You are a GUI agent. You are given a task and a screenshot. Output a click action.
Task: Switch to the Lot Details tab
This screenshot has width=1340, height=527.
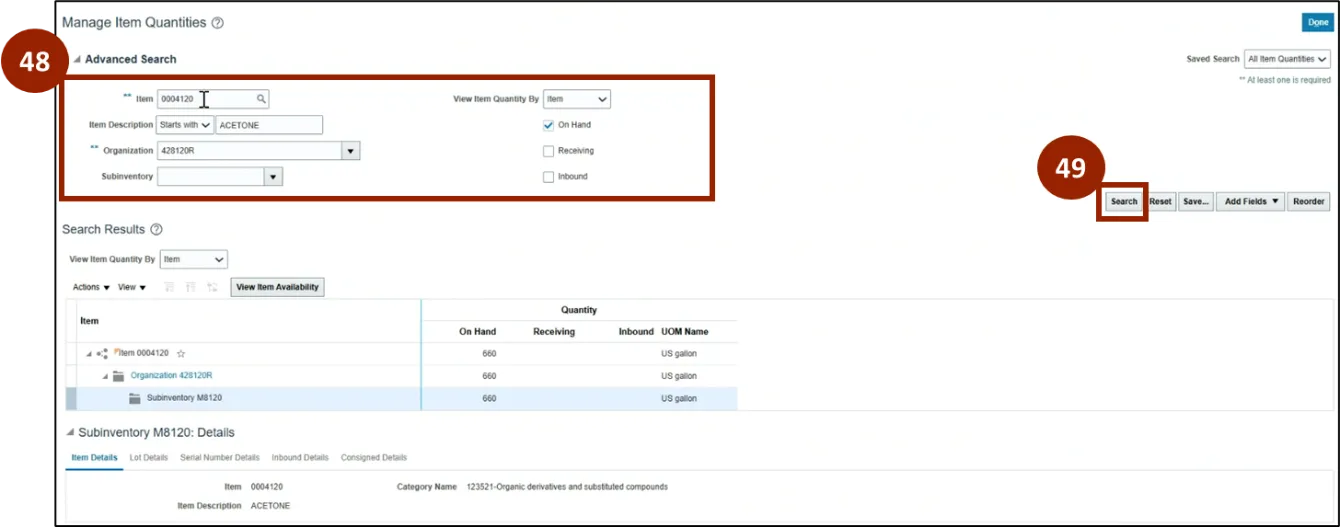149,458
